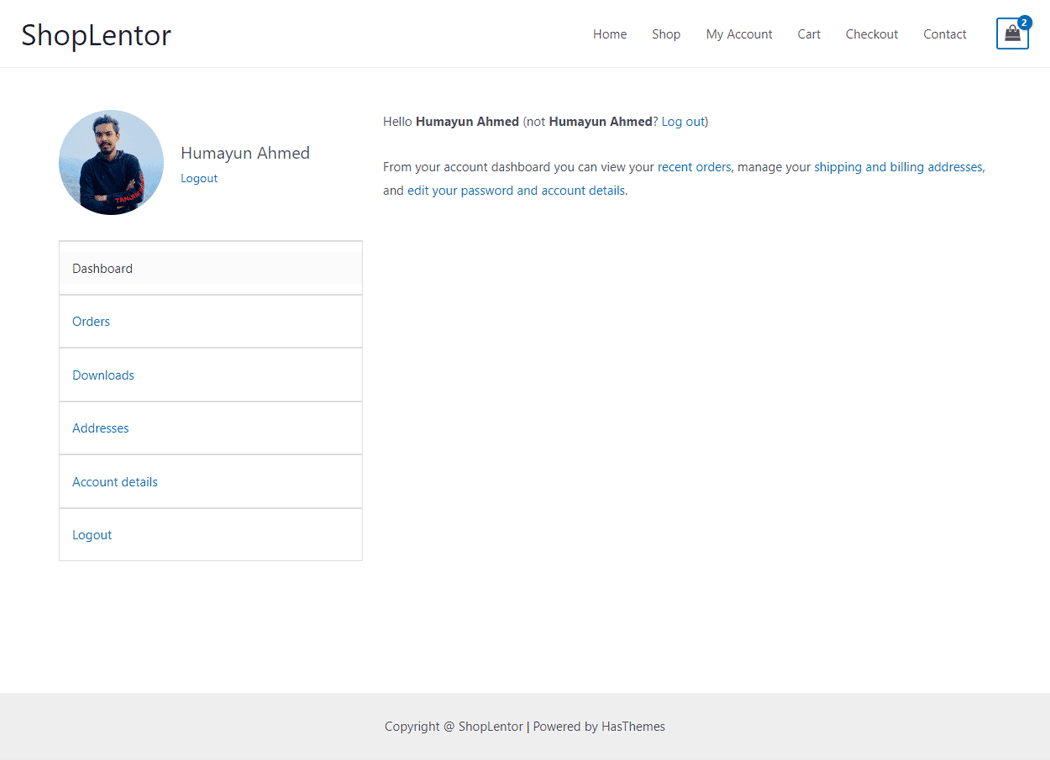This screenshot has height=760, width=1050.
Task: Open the Addresses section
Action: click(x=100, y=428)
